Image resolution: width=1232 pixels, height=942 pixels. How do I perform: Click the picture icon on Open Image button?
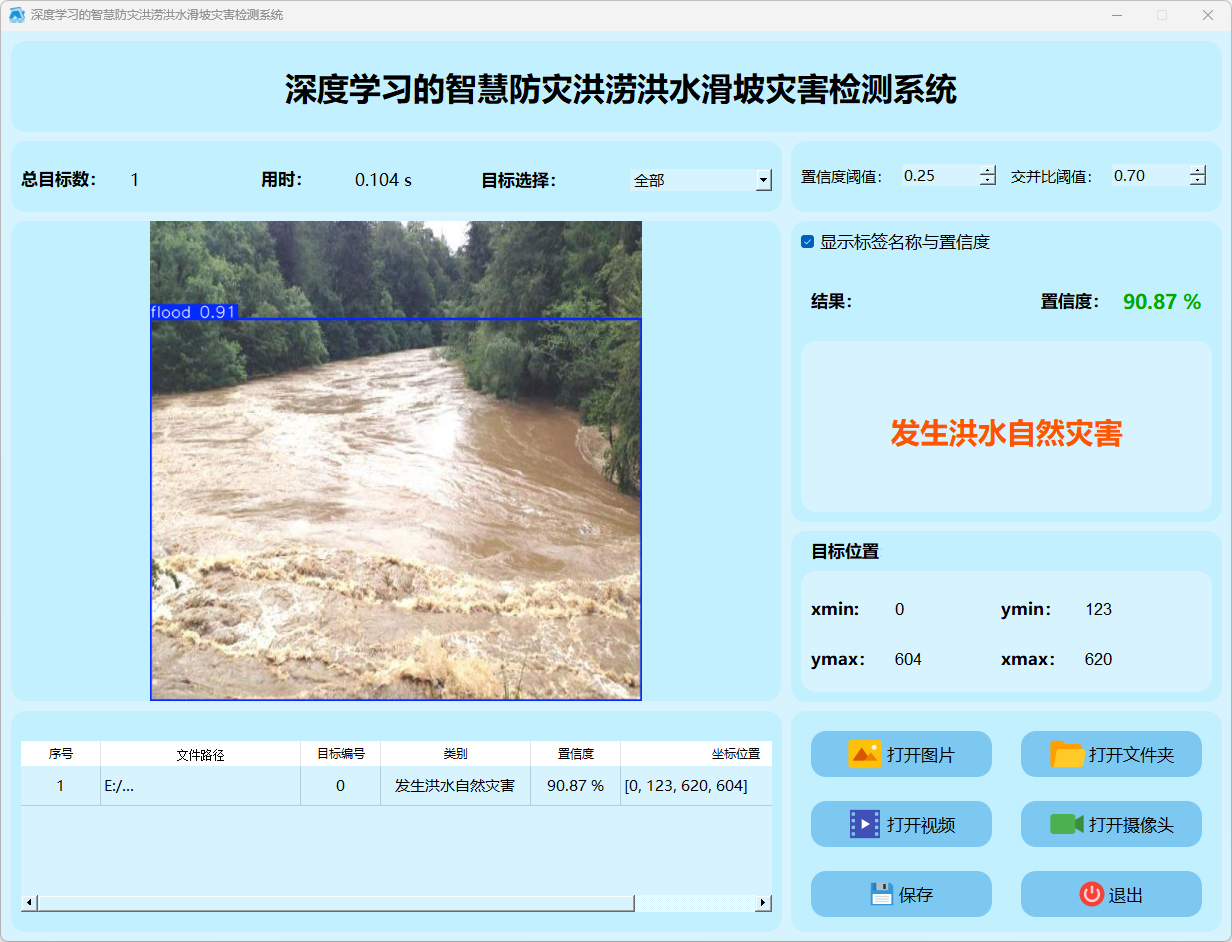pyautogui.click(x=864, y=754)
